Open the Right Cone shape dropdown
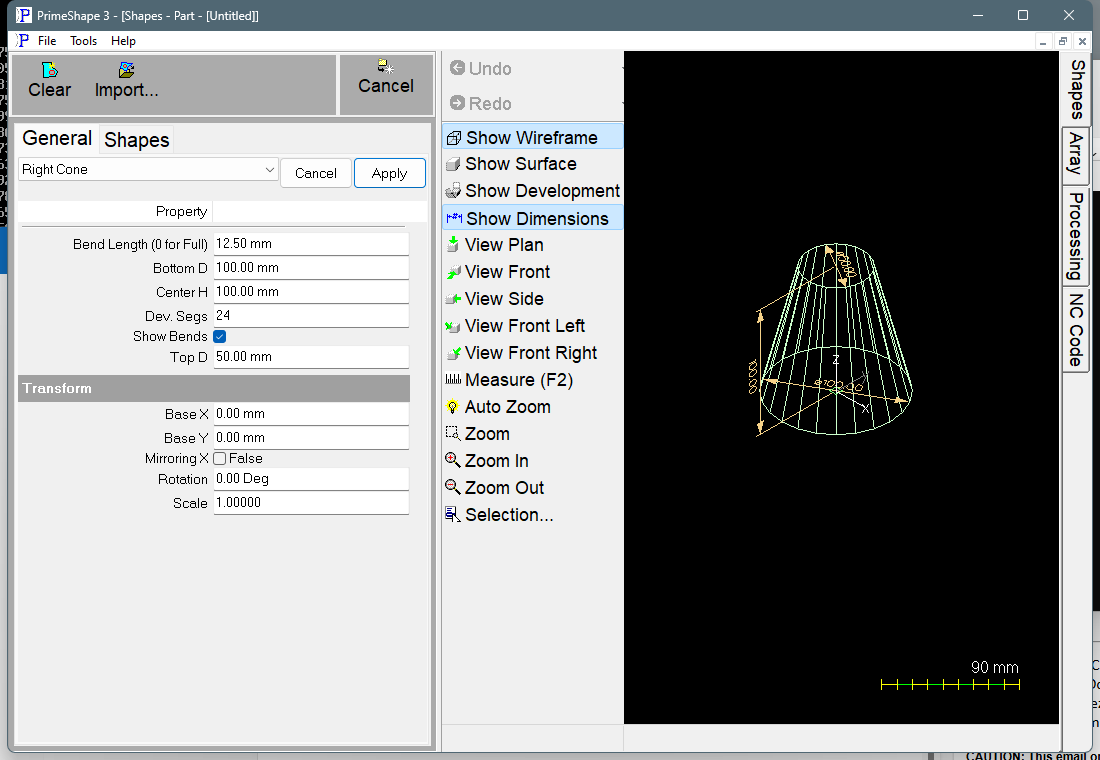The width and height of the screenshot is (1100, 760). [x=148, y=170]
